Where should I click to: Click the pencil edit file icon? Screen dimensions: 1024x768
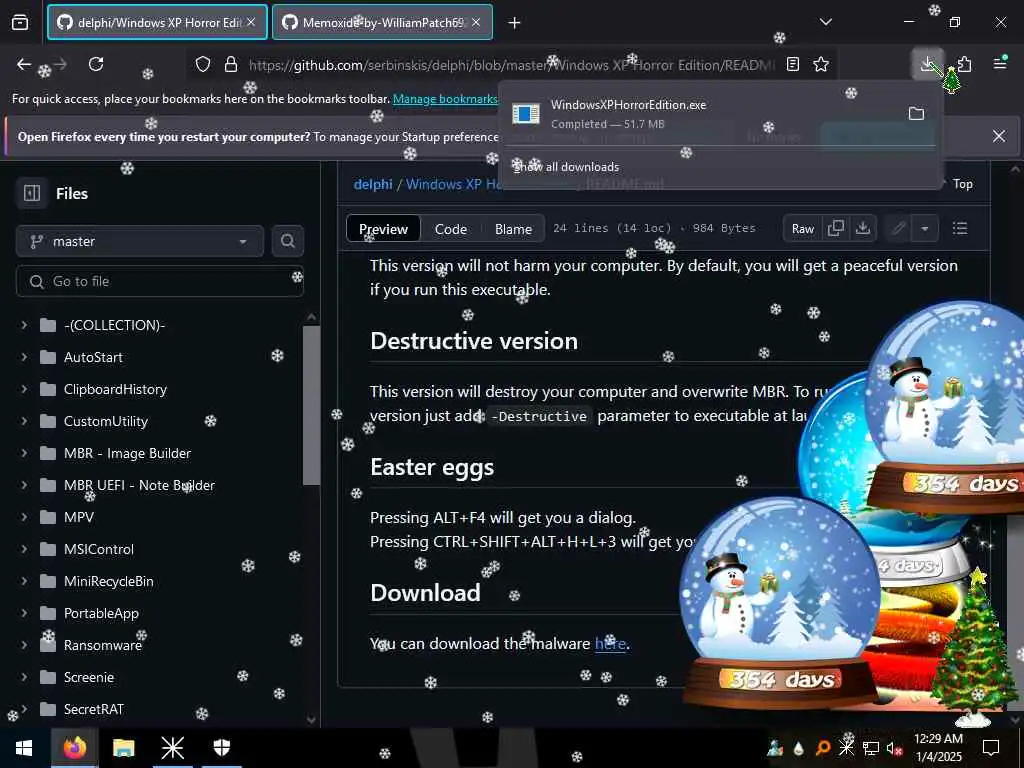coord(899,229)
